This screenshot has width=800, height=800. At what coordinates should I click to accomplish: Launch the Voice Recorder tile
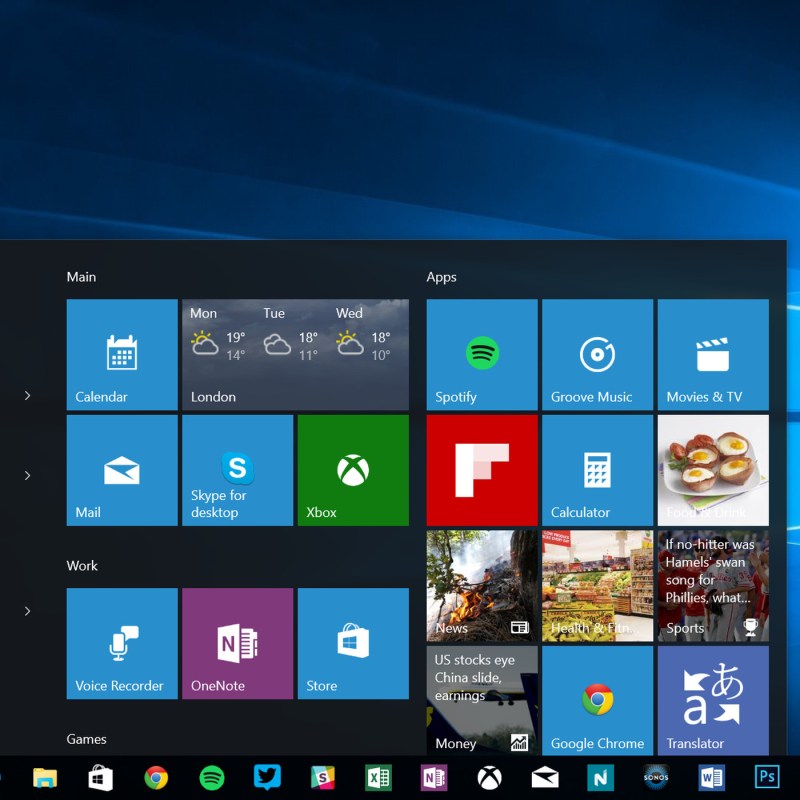click(x=122, y=643)
